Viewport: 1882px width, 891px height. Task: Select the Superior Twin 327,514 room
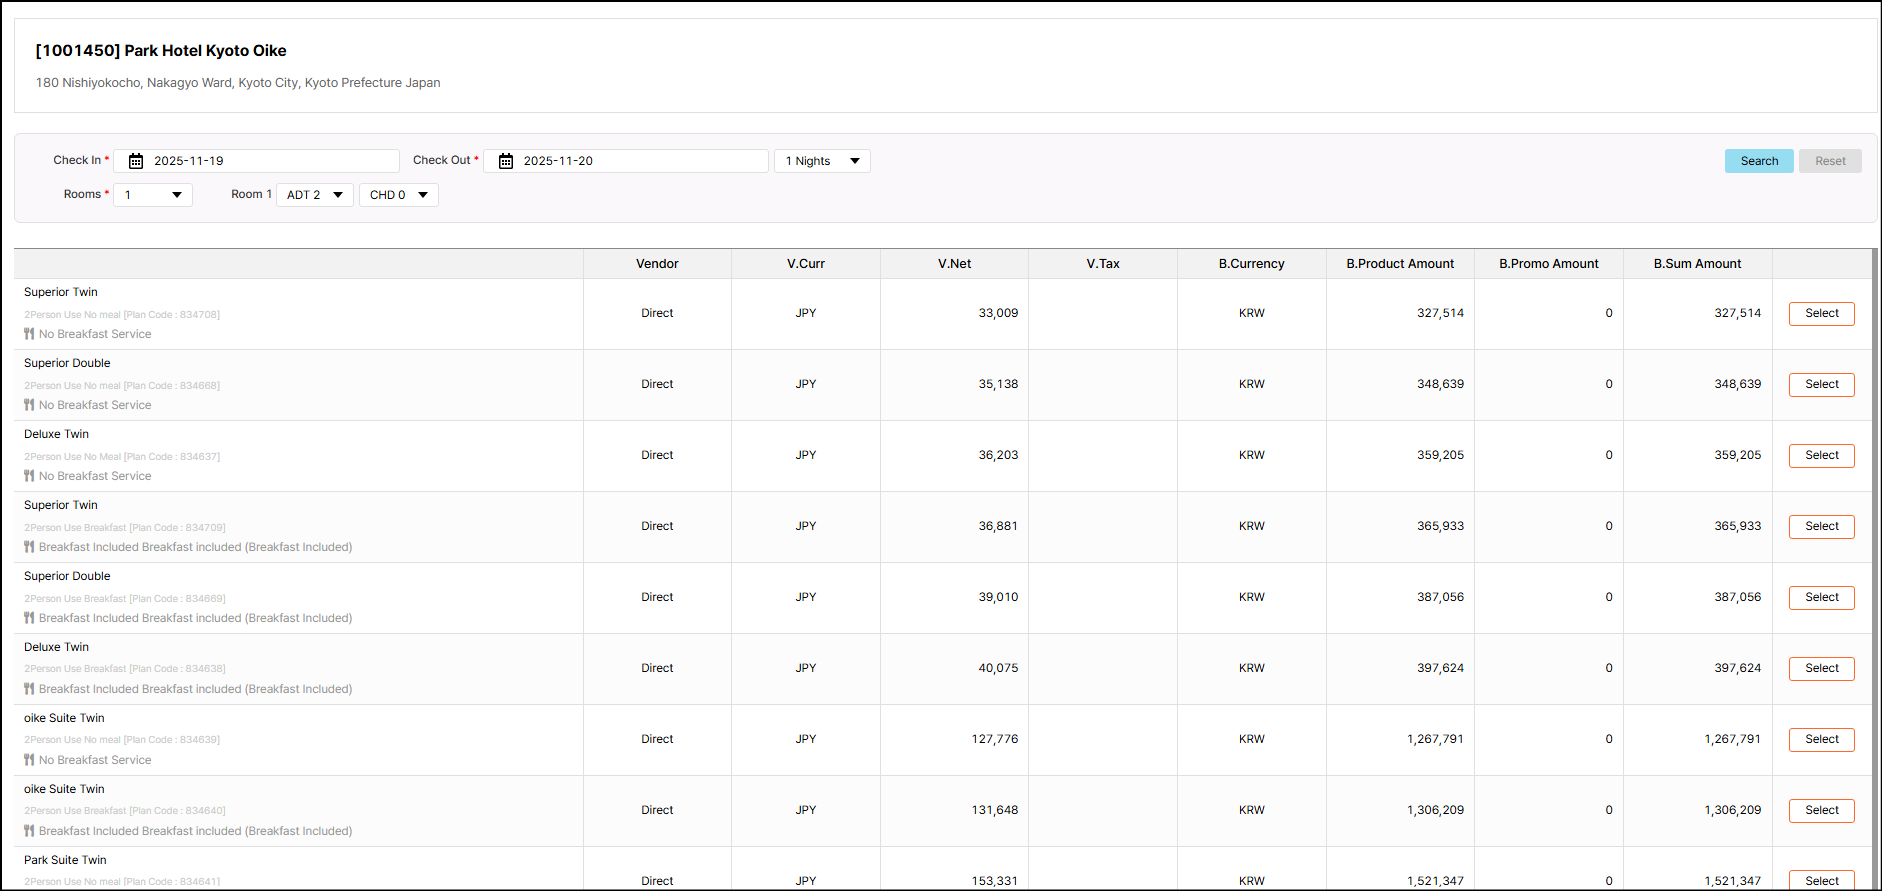[1821, 314]
